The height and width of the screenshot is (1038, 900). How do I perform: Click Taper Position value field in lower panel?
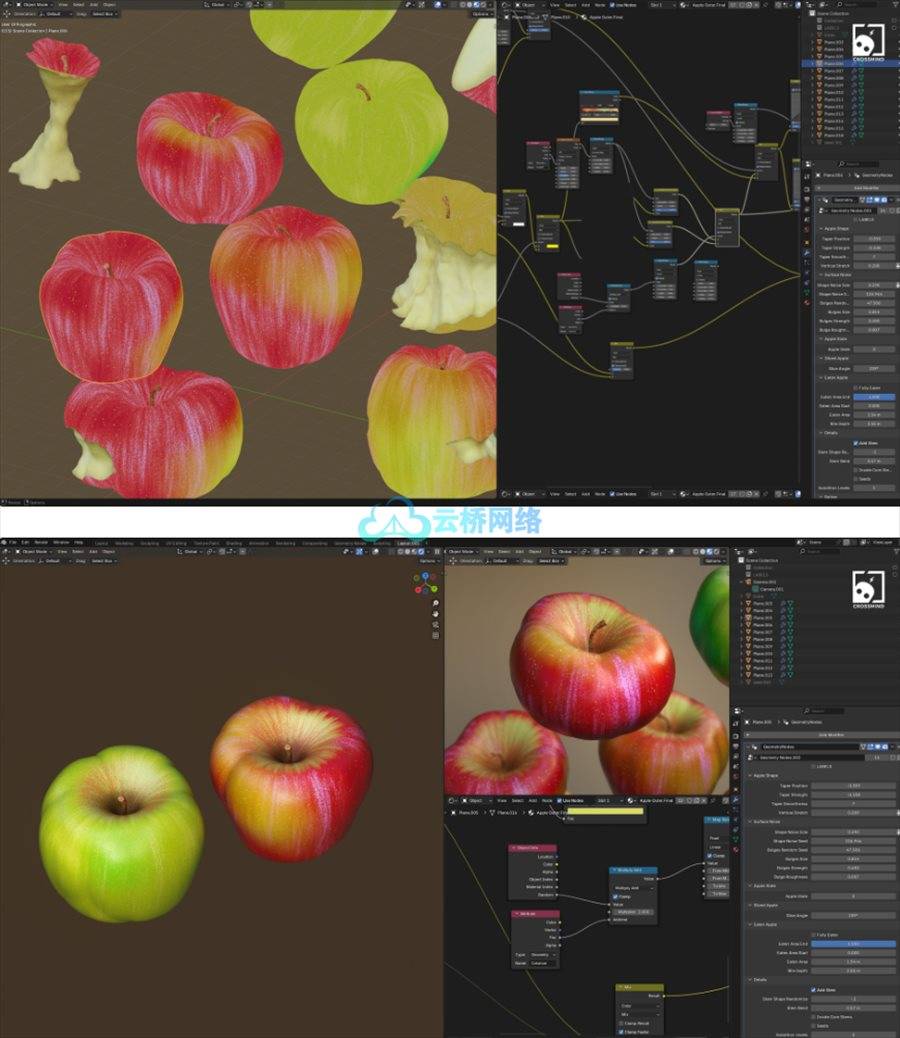854,786
